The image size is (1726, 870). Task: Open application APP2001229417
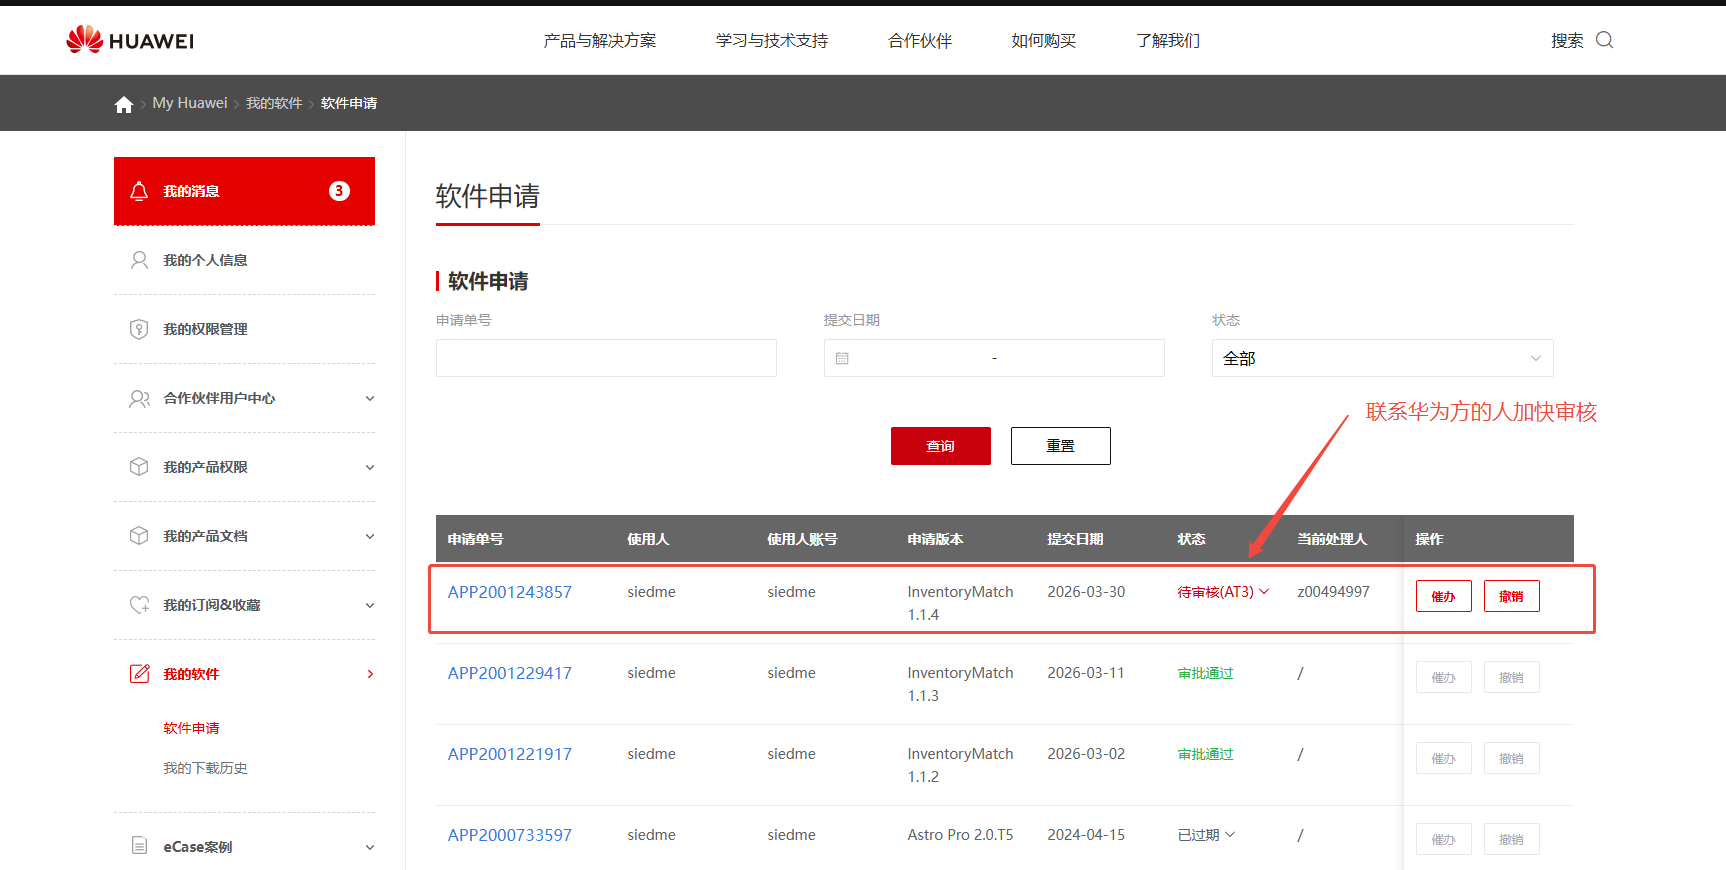(510, 673)
